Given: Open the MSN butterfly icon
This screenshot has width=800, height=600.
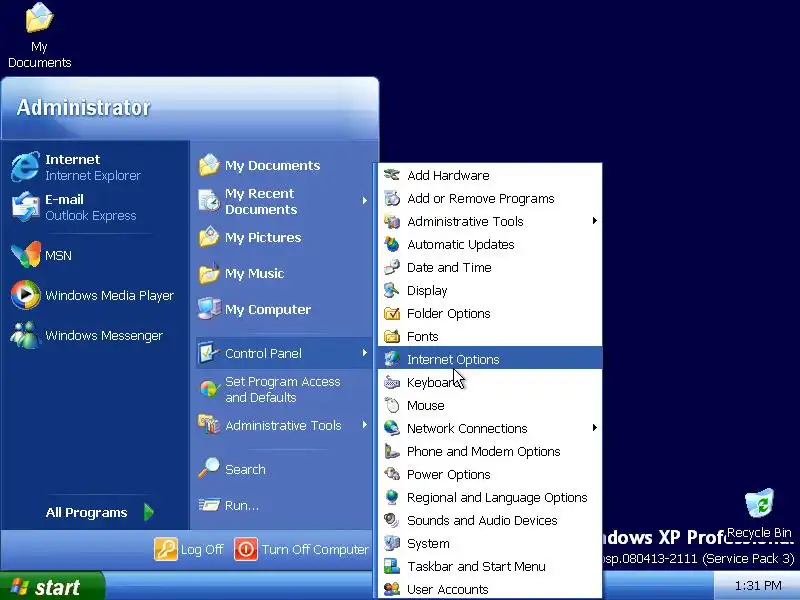Looking at the screenshot, I should click(26, 255).
